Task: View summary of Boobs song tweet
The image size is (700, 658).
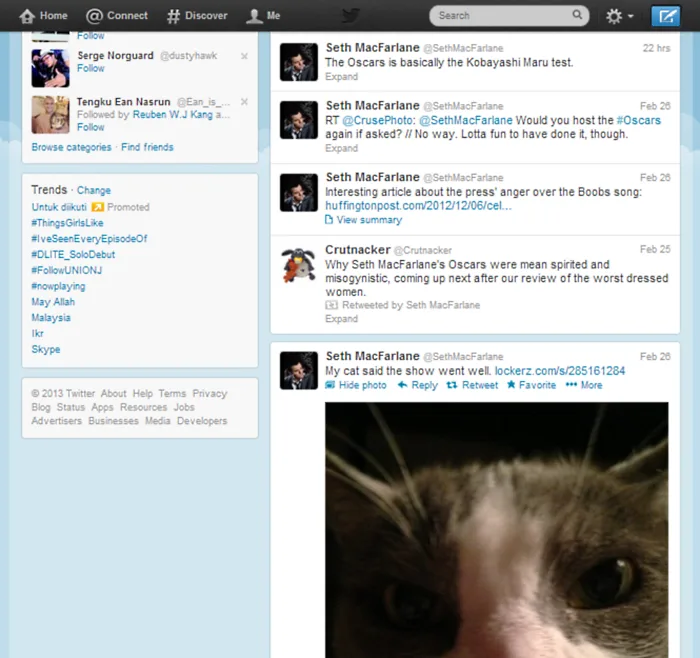Action: [x=364, y=220]
